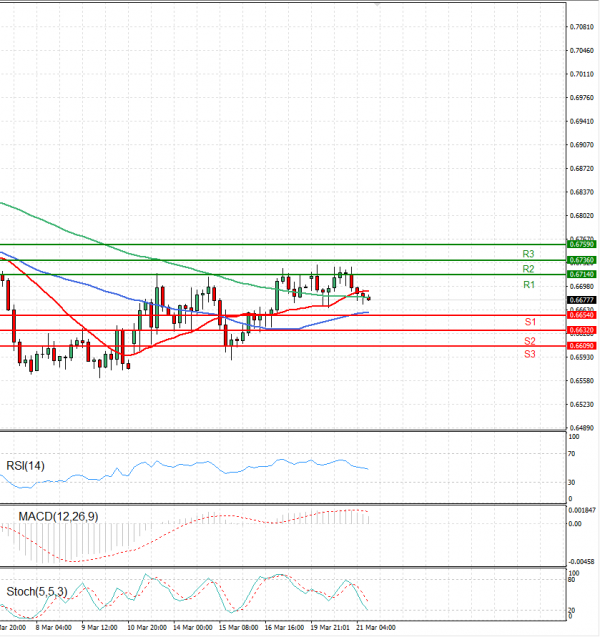Click the R3 resistance label

tap(529, 254)
